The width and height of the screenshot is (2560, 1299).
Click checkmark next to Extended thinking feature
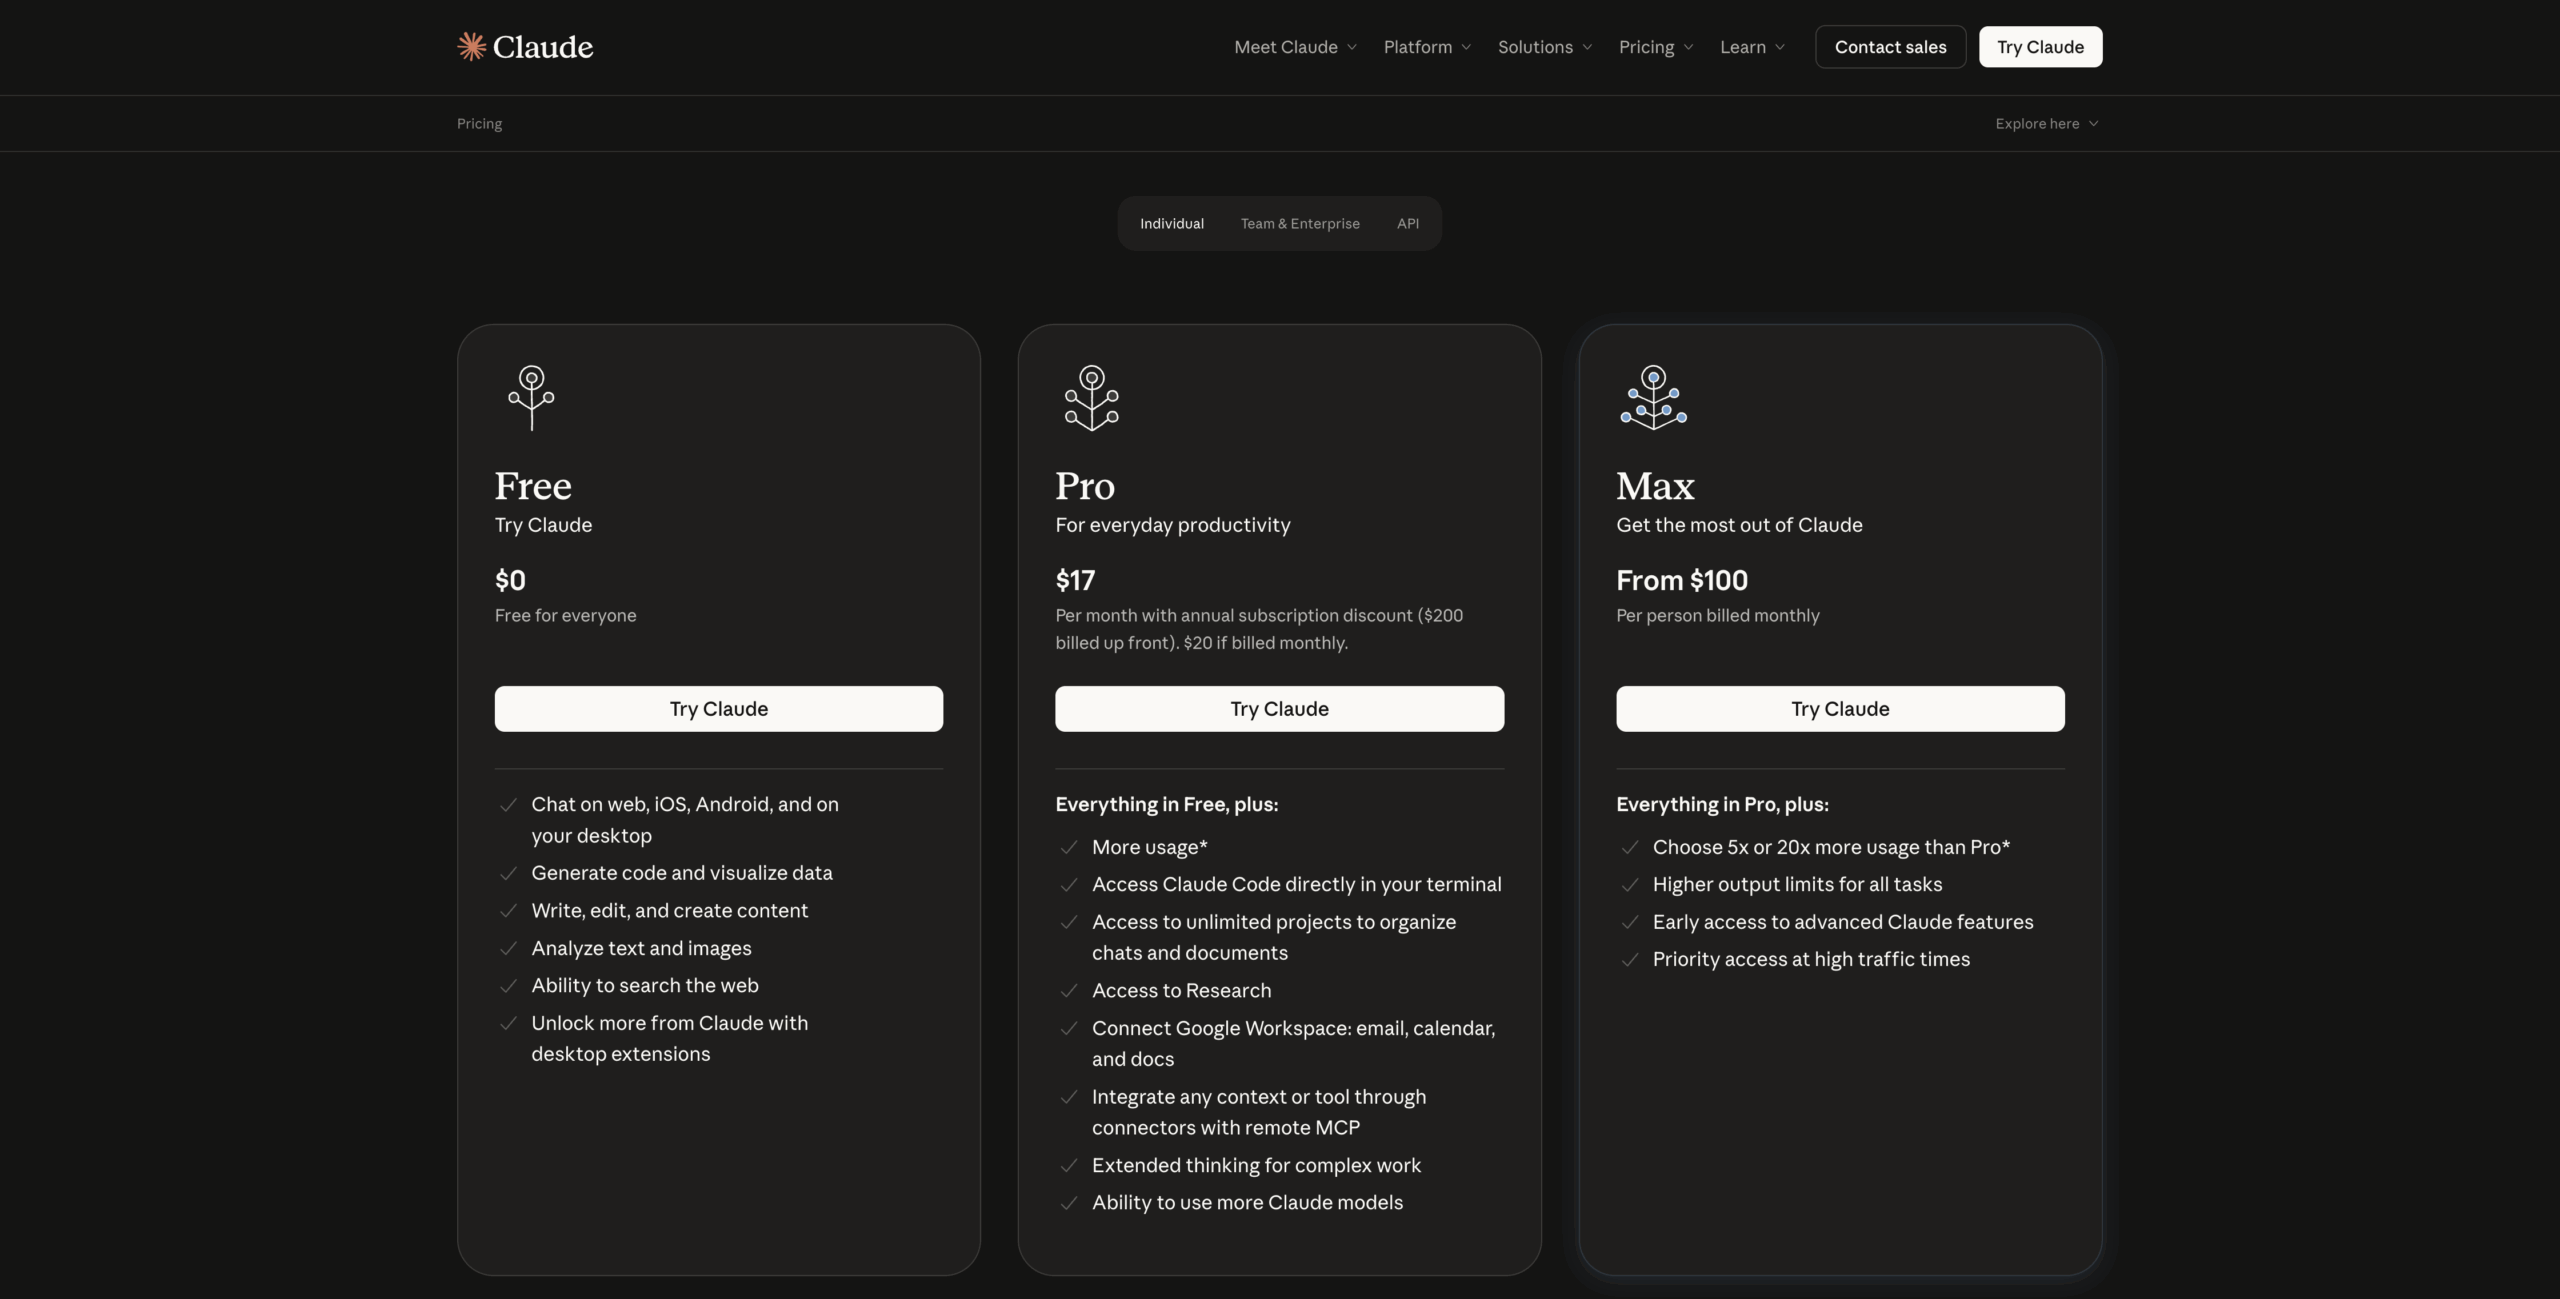(x=1069, y=1166)
